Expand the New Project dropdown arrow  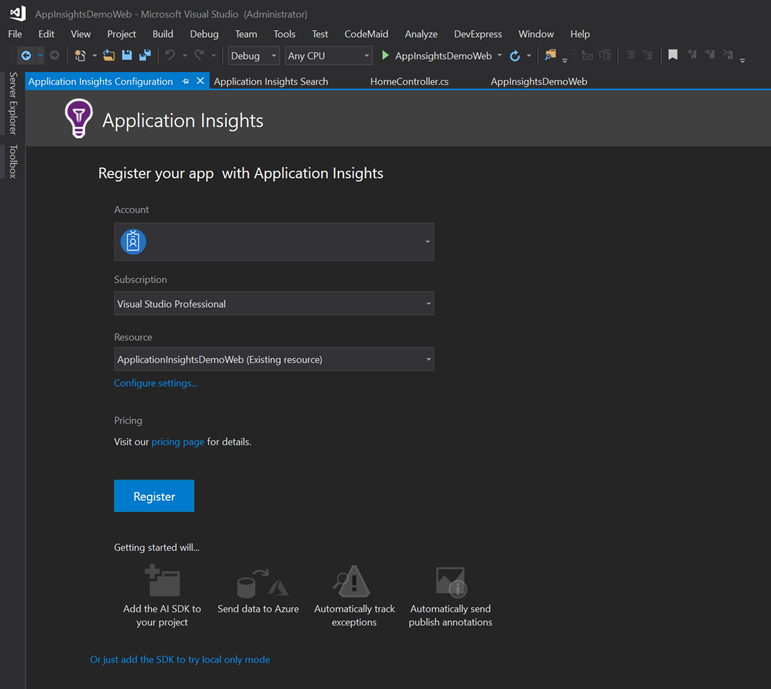pyautogui.click(x=94, y=56)
